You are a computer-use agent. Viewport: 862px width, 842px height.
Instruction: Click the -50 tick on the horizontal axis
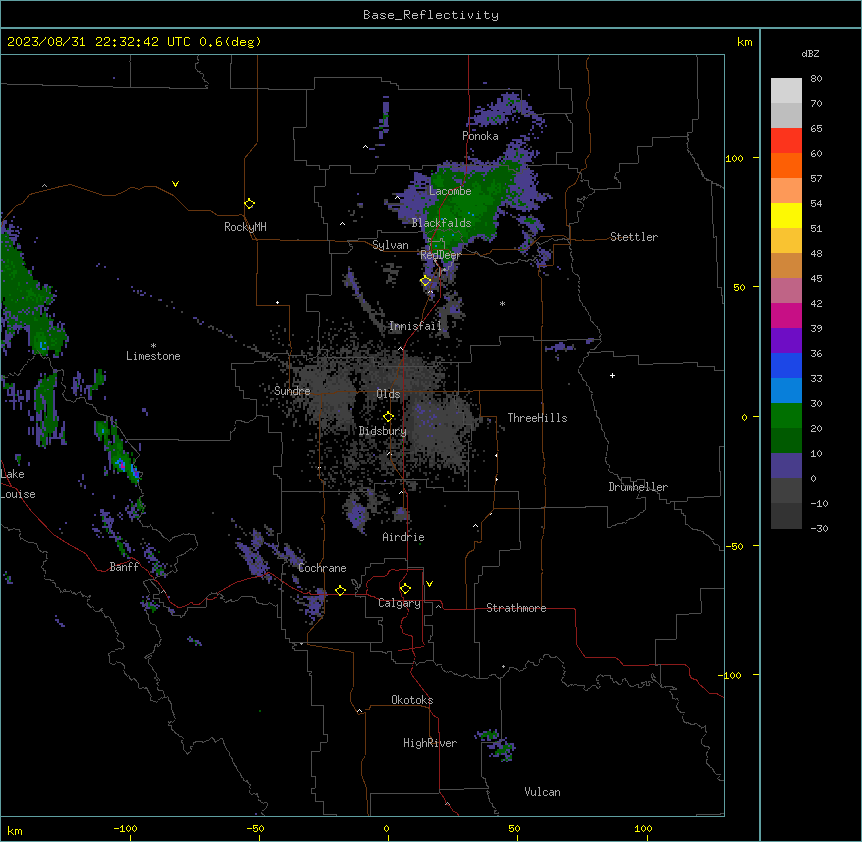pyautogui.click(x=255, y=828)
